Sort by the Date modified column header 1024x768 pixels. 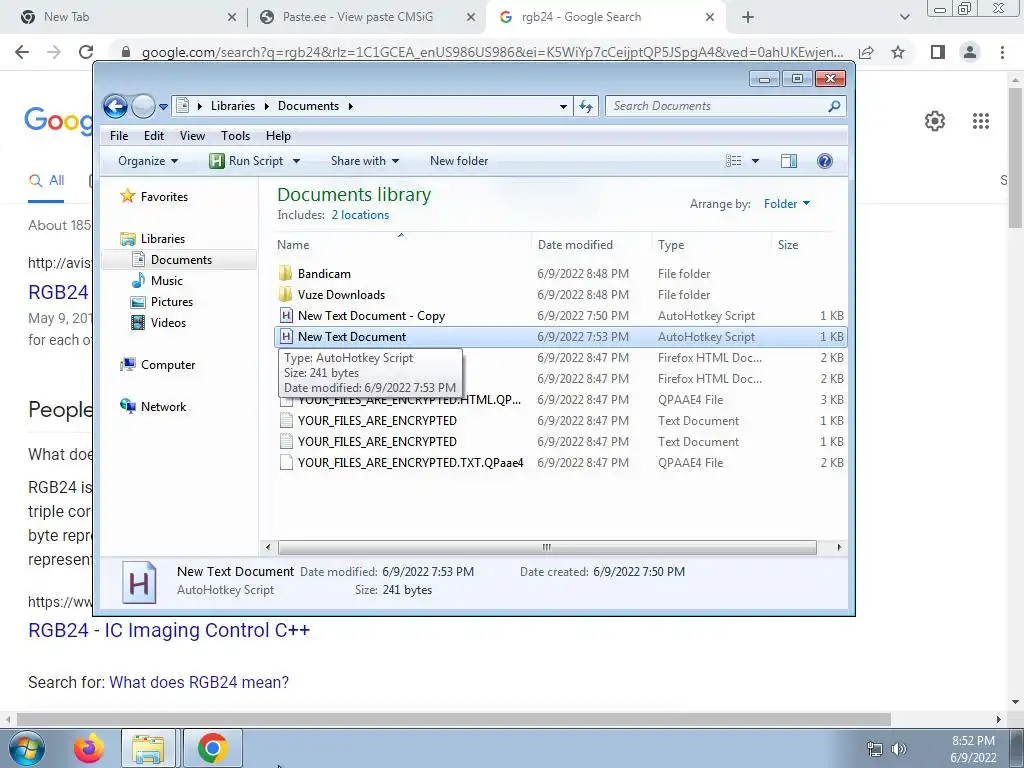point(575,245)
